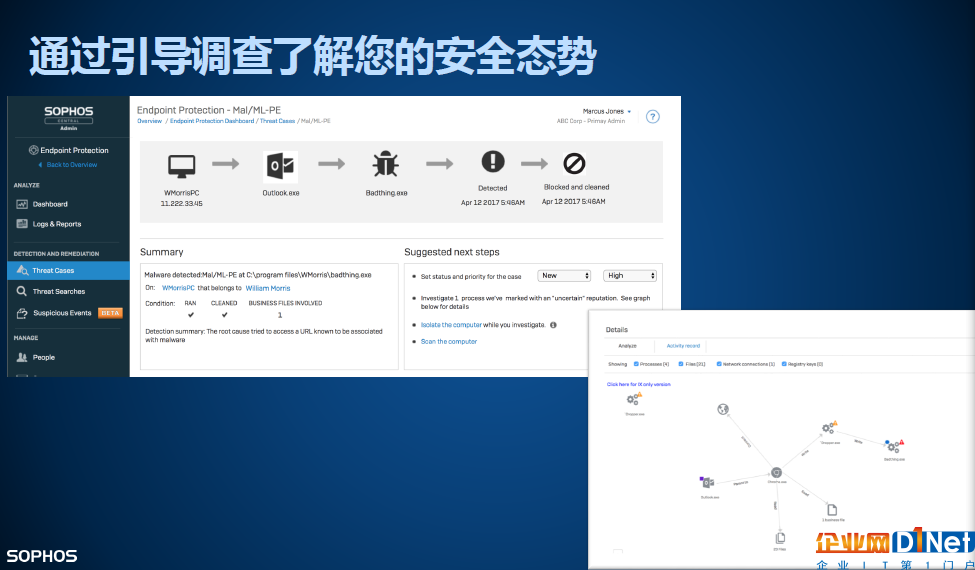
Task: Click info icon beside Isolate the computer
Action: click(553, 325)
